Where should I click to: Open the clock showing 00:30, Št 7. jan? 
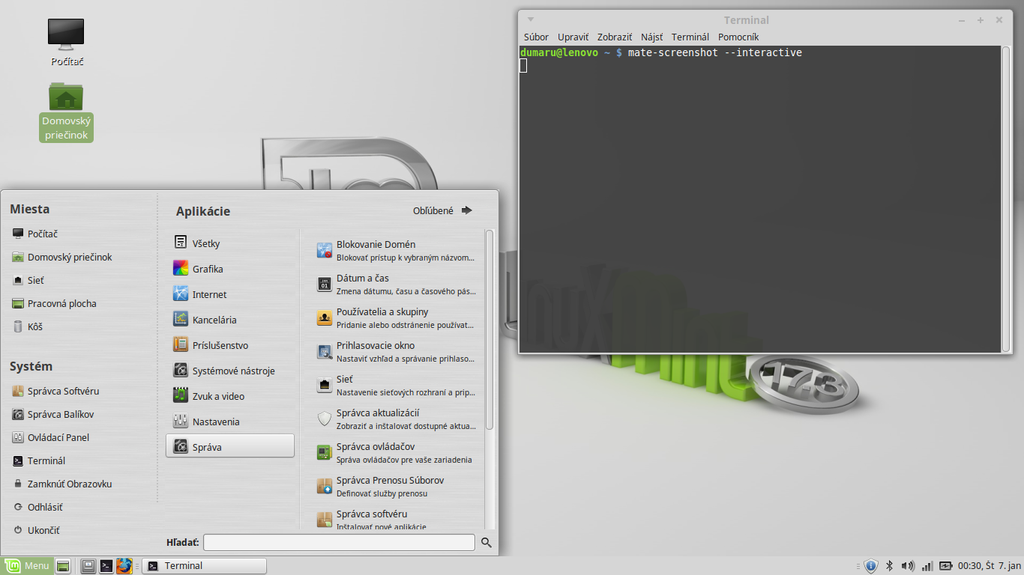[x=989, y=566]
